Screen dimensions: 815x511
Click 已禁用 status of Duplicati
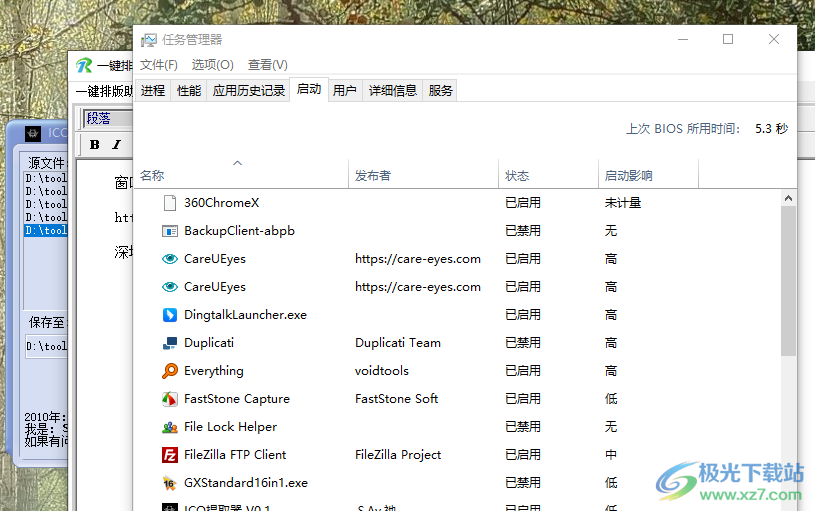(x=523, y=343)
